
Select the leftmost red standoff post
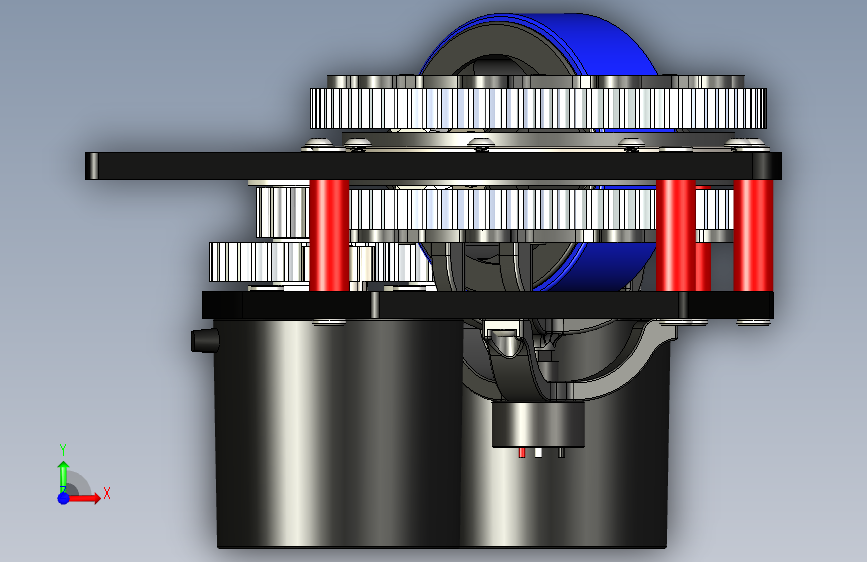(x=330, y=235)
